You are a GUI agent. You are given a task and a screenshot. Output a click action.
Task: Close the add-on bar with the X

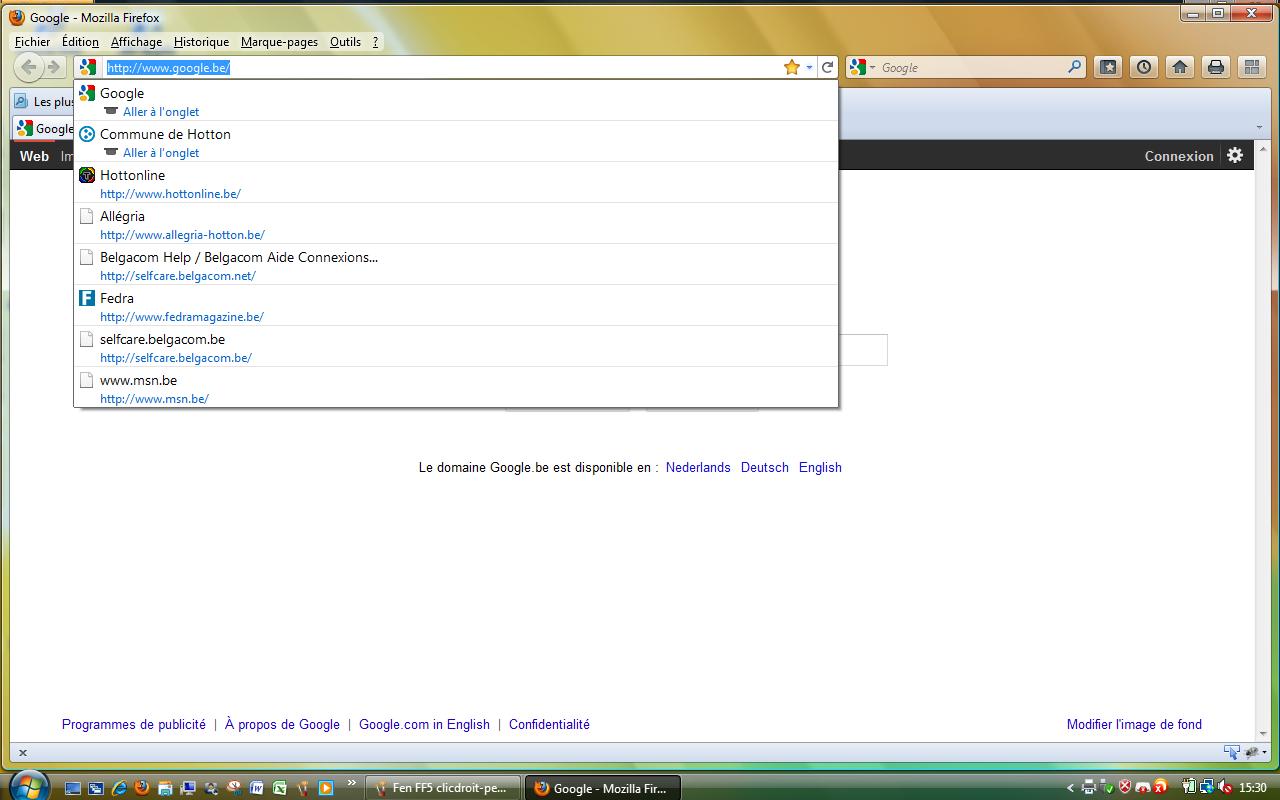click(x=23, y=753)
